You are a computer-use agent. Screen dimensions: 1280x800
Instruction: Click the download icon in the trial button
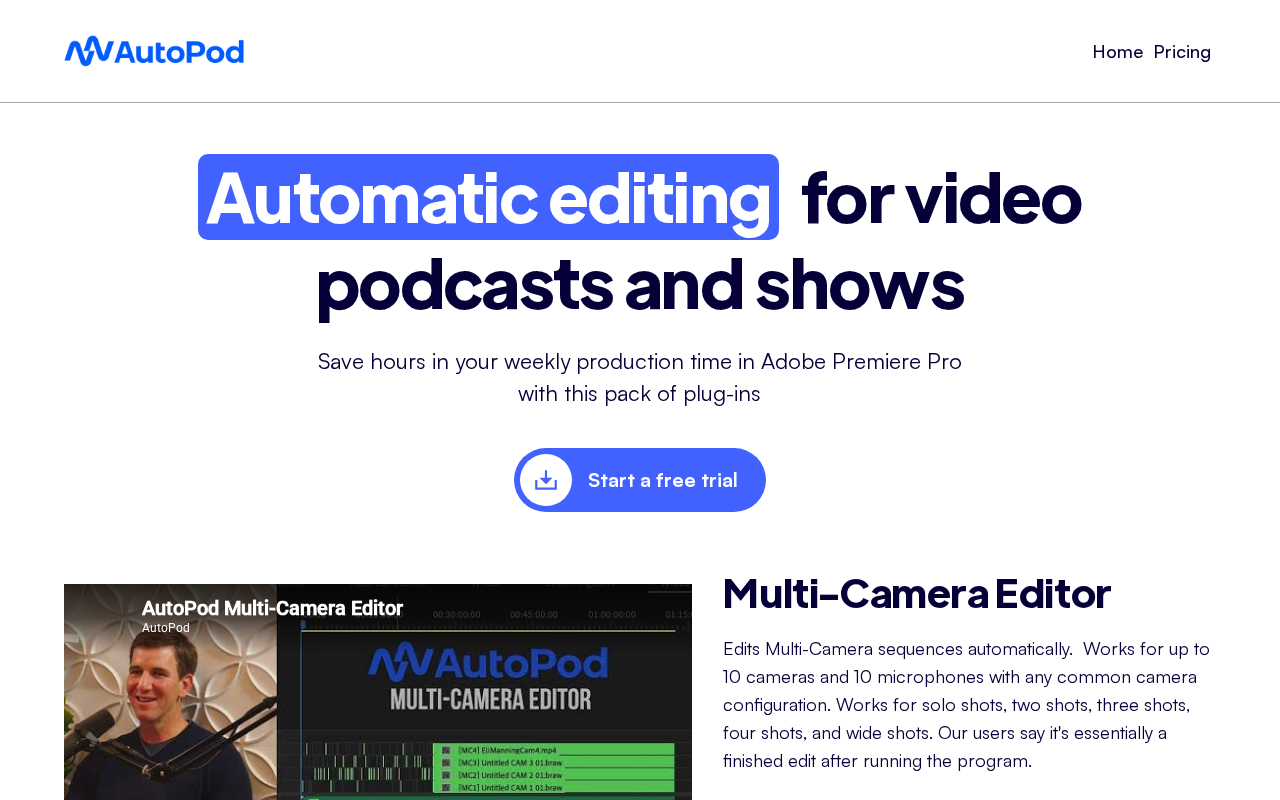[546, 480]
